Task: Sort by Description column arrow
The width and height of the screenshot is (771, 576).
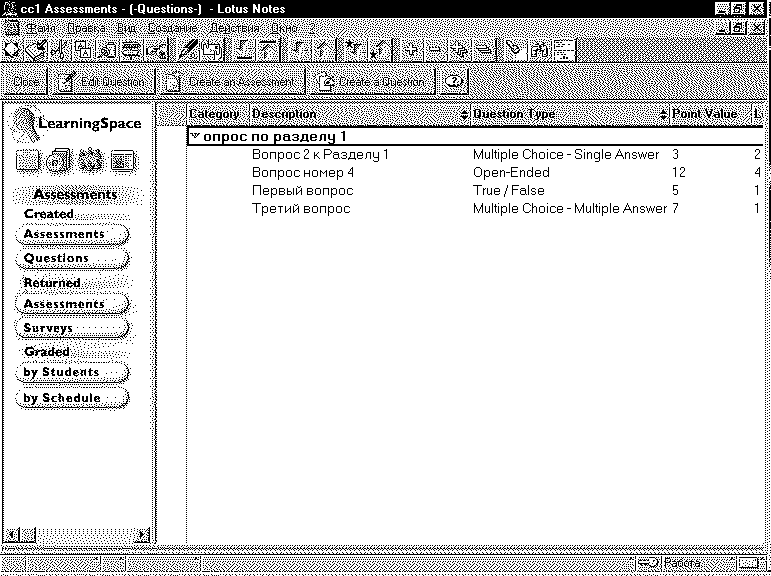Action: pyautogui.click(x=465, y=115)
